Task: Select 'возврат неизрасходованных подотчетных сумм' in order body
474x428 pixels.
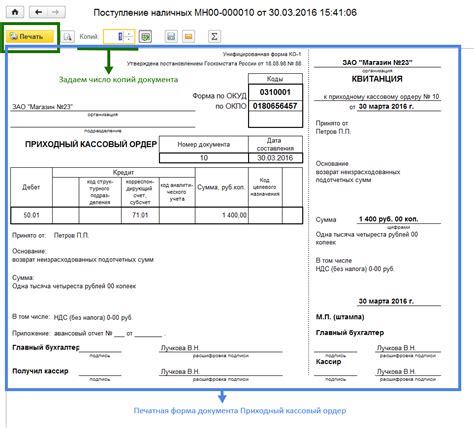Action: click(83, 260)
